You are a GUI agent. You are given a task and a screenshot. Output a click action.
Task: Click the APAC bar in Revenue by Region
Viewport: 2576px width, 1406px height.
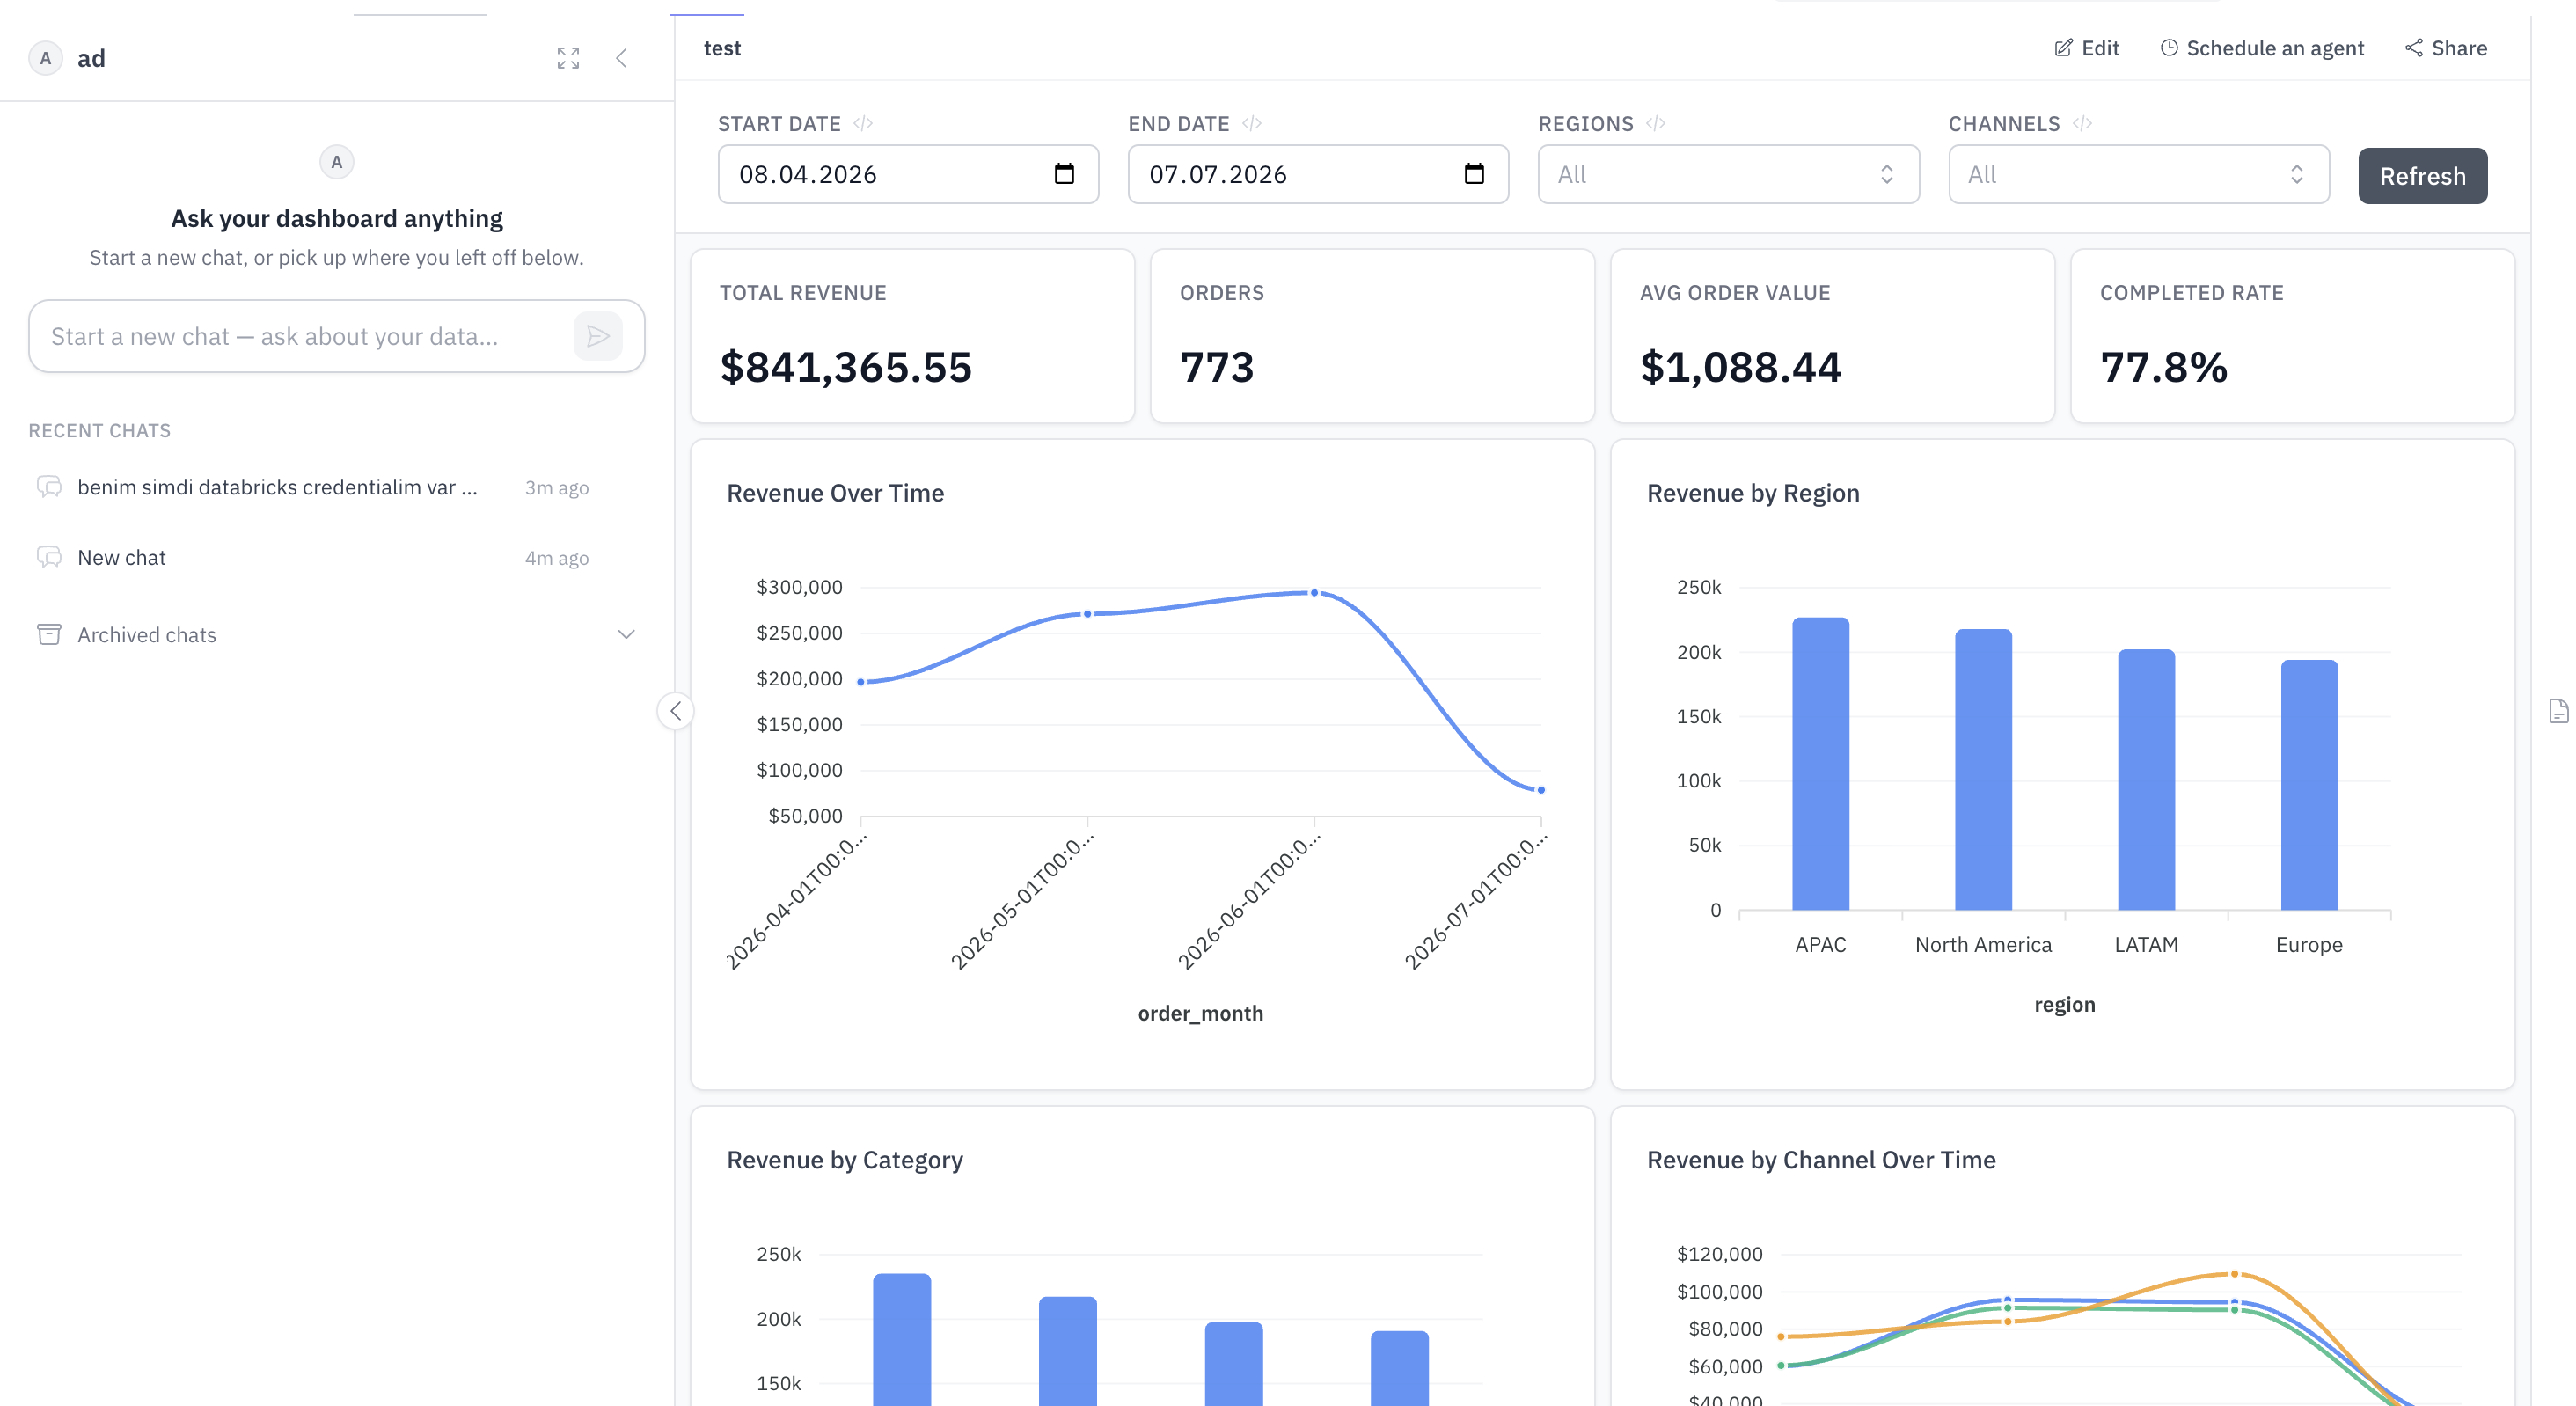tap(1820, 764)
